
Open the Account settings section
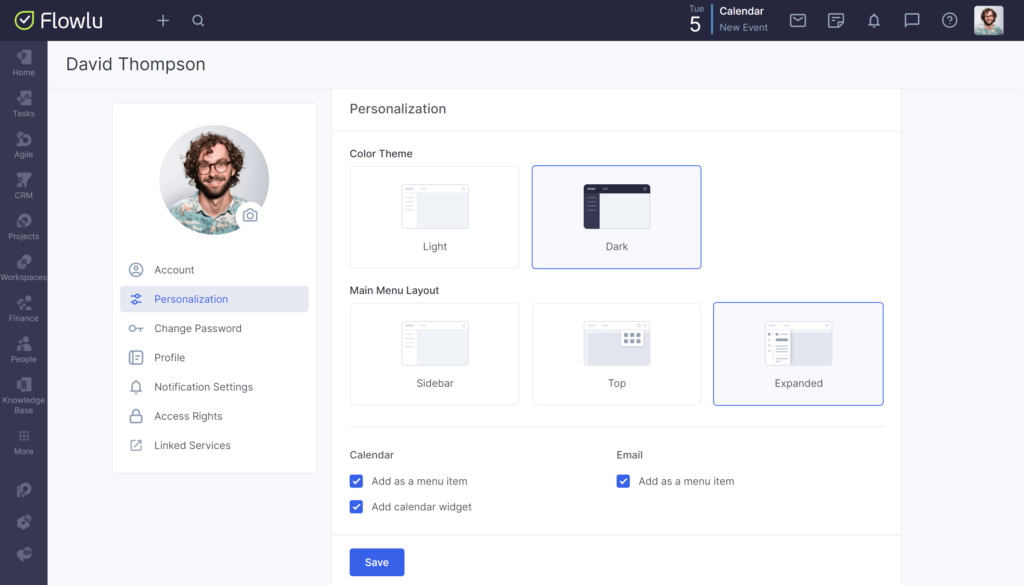(x=214, y=270)
